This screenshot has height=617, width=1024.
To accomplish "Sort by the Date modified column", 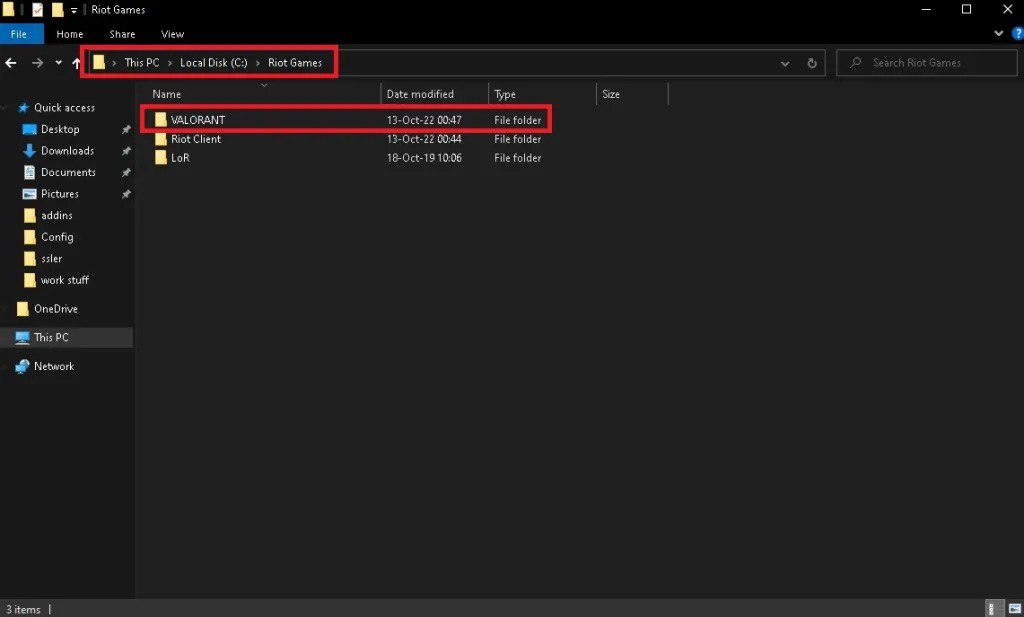I will point(420,94).
